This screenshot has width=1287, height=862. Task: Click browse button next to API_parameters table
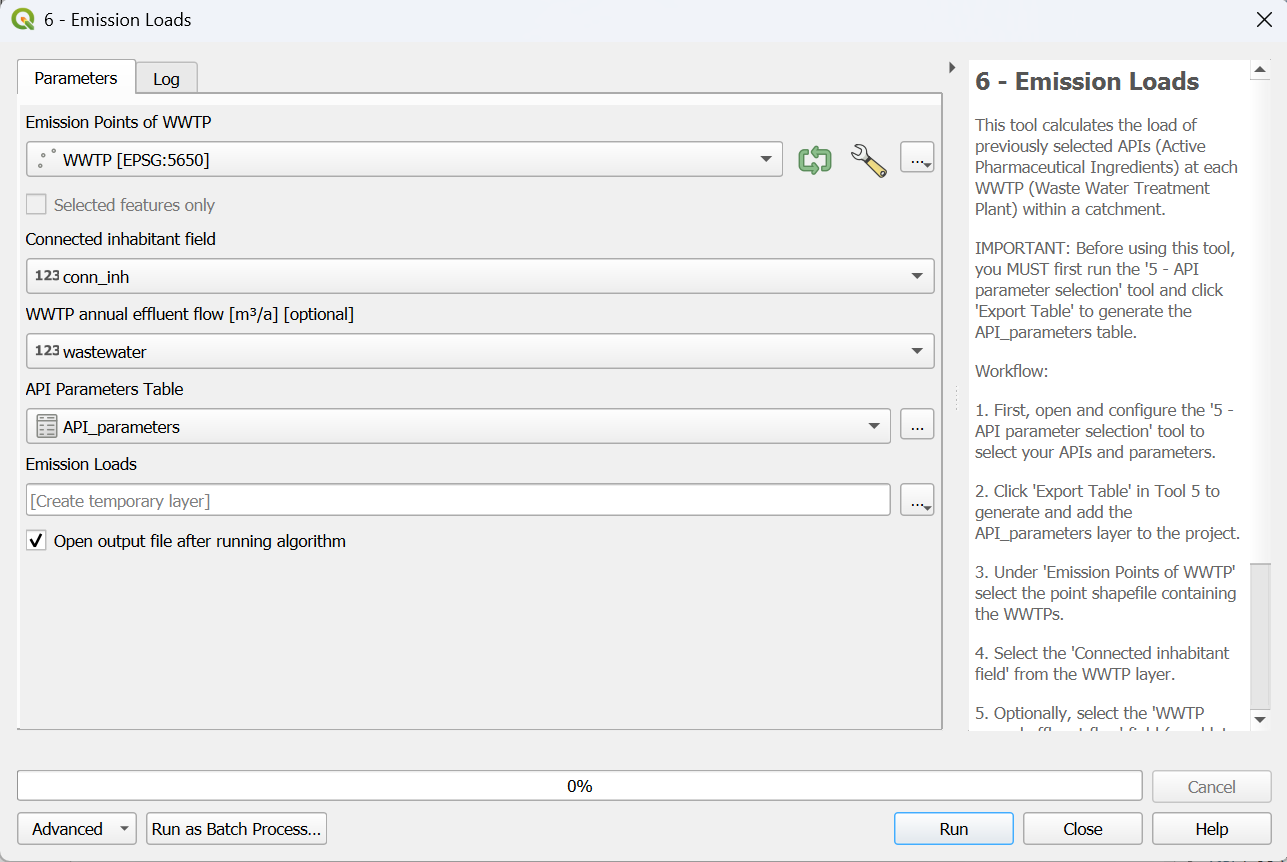click(917, 424)
